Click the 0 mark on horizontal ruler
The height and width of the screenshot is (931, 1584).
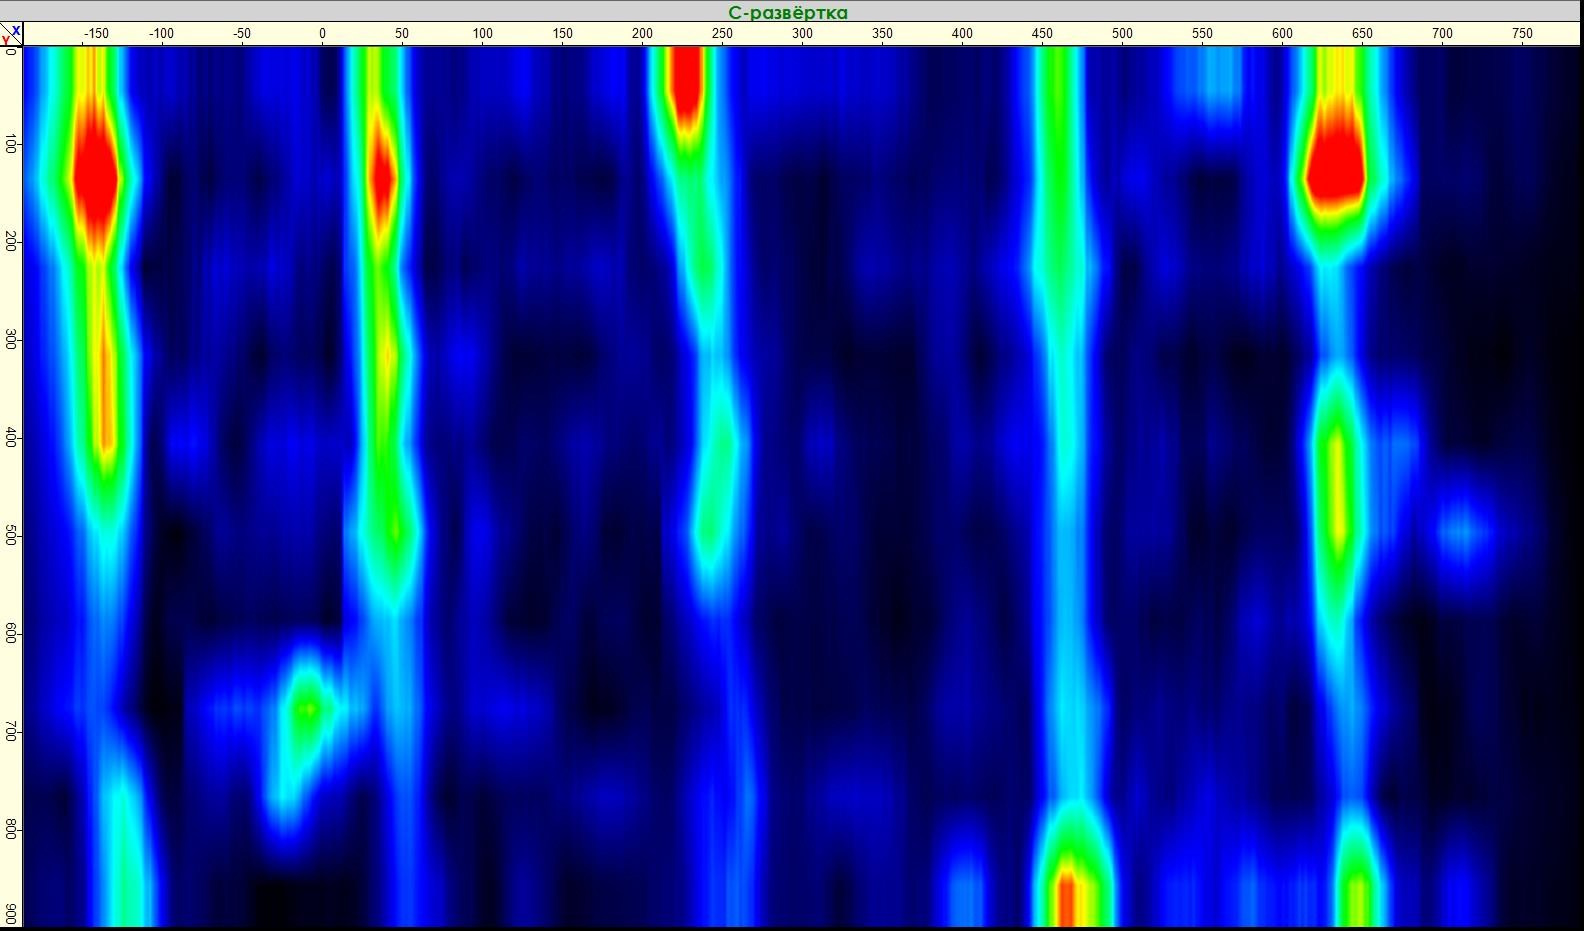click(x=322, y=34)
